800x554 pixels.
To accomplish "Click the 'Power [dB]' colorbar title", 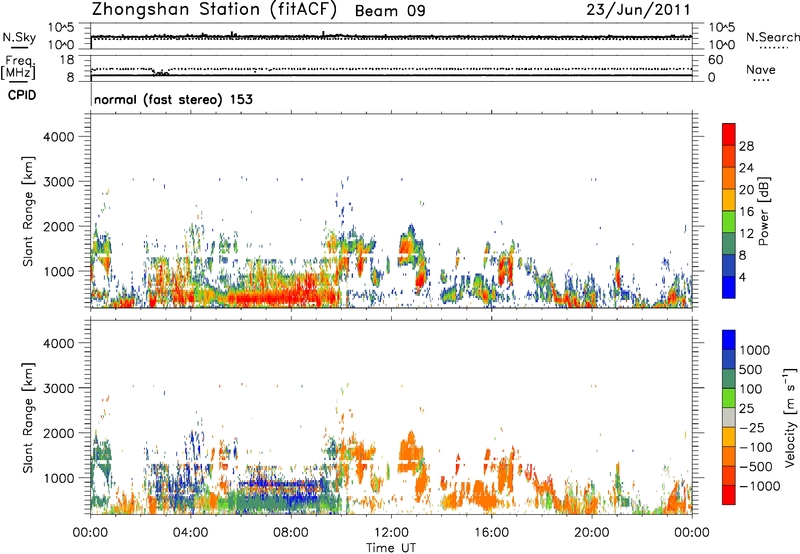I will (x=763, y=212).
